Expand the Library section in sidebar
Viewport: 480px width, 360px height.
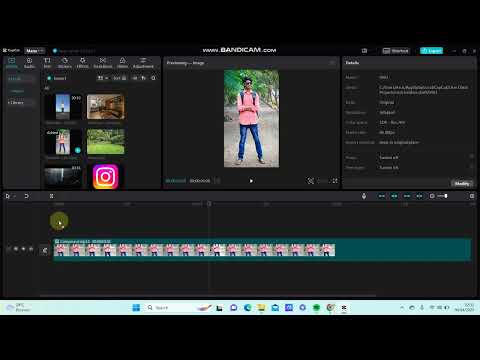coord(21,102)
